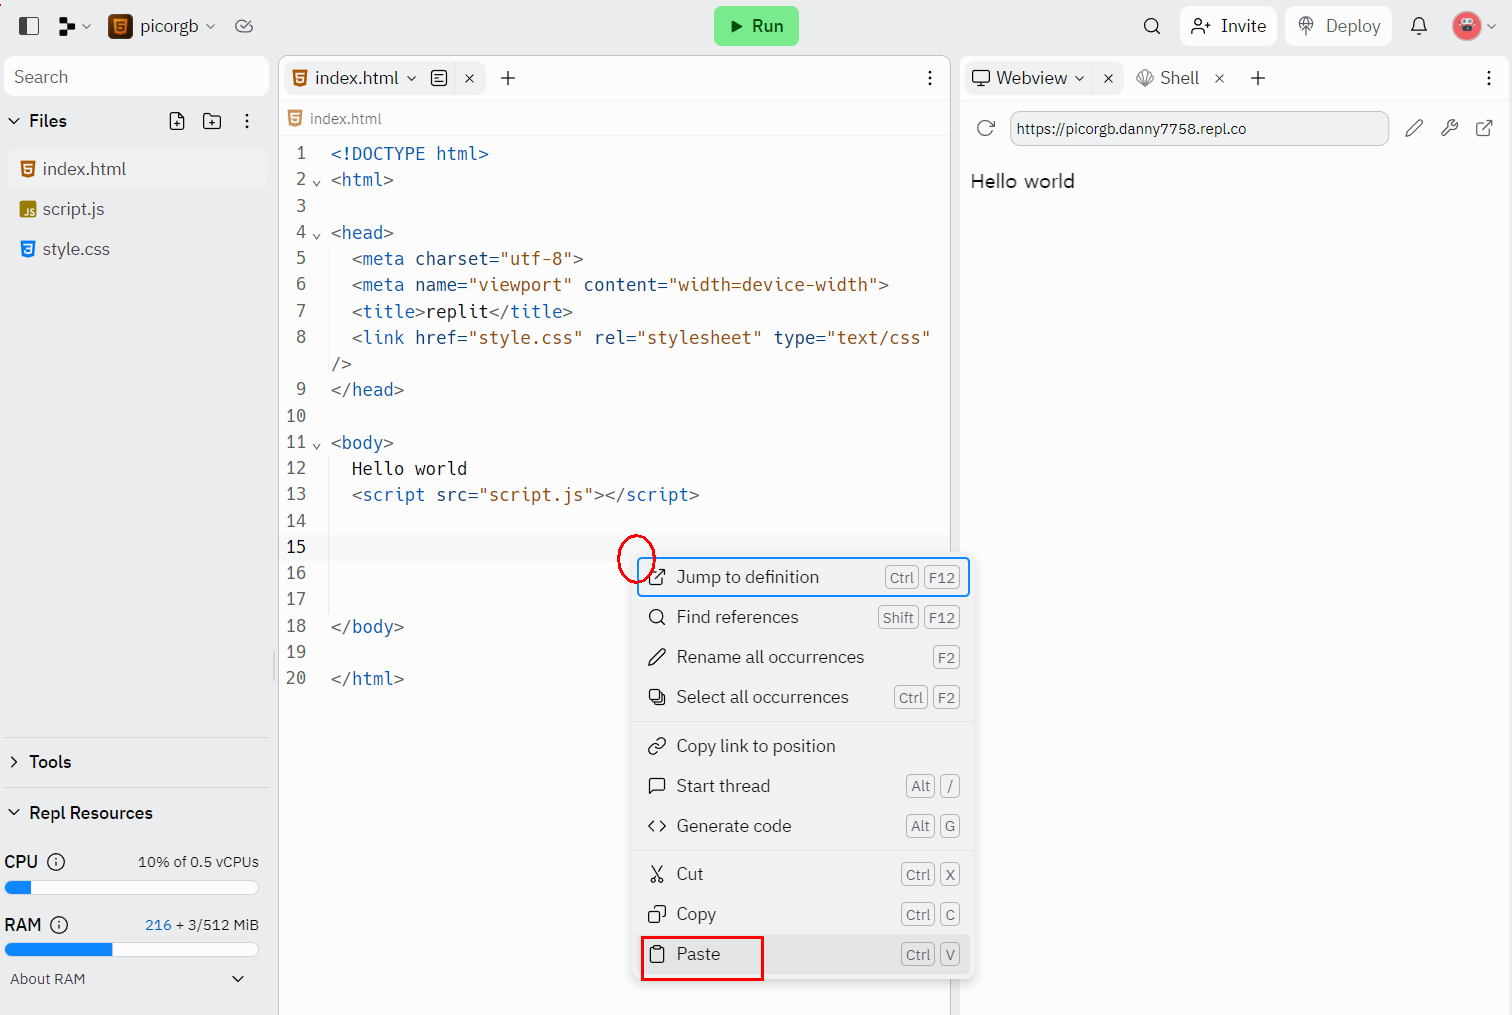Run the project

click(756, 26)
